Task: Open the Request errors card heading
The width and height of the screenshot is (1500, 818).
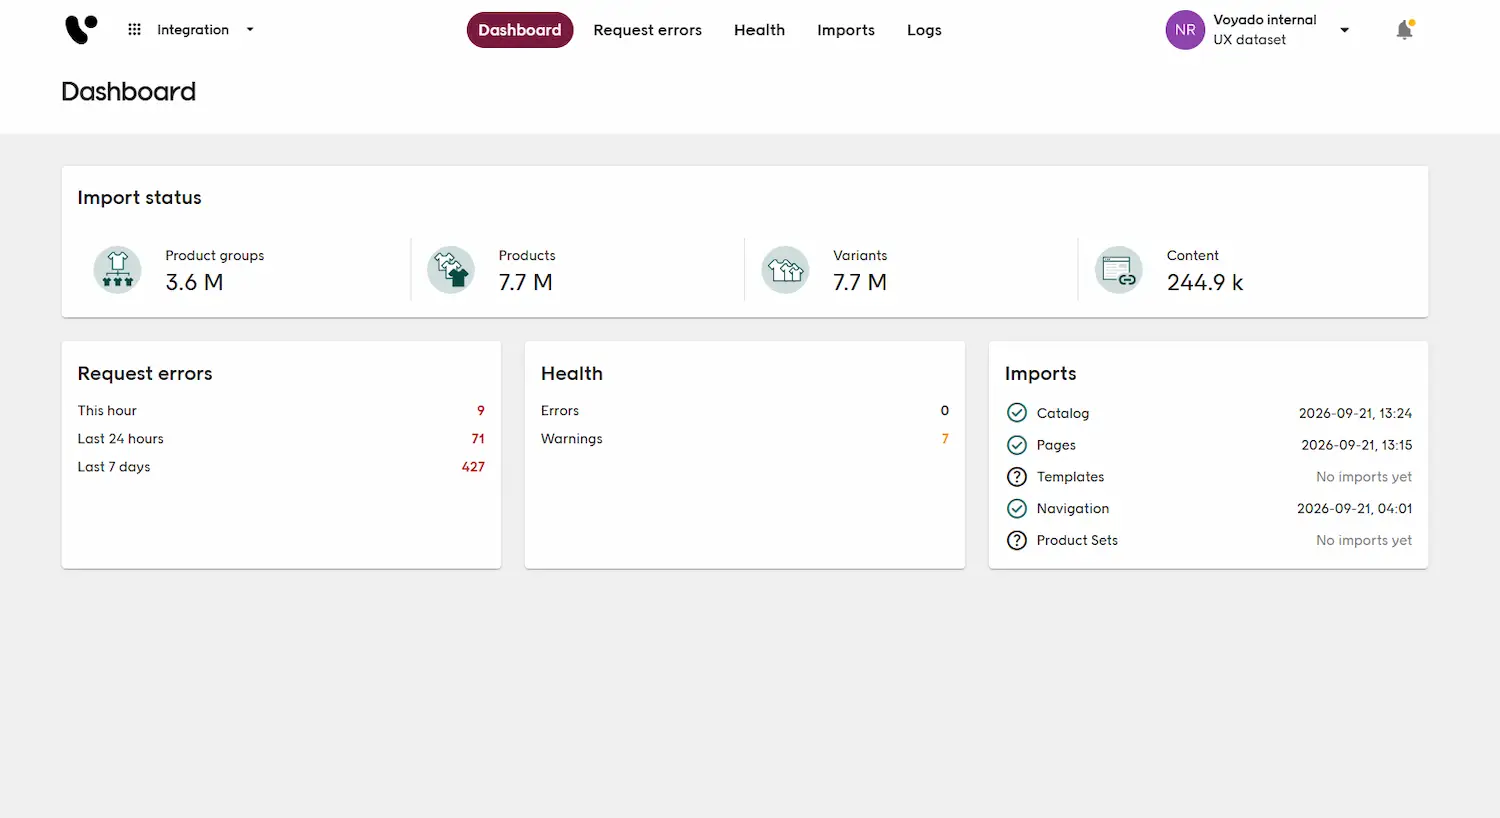Action: [145, 374]
